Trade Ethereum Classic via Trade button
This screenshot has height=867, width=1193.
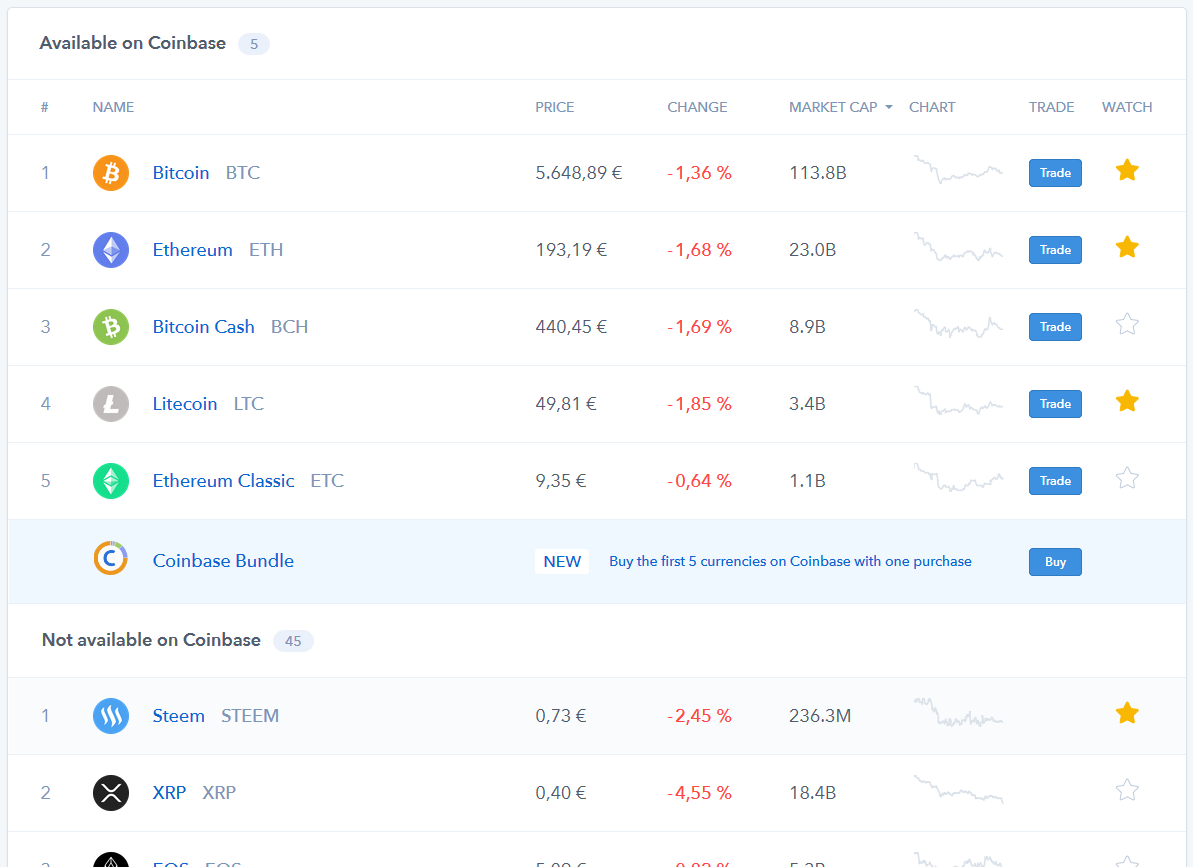1055,481
